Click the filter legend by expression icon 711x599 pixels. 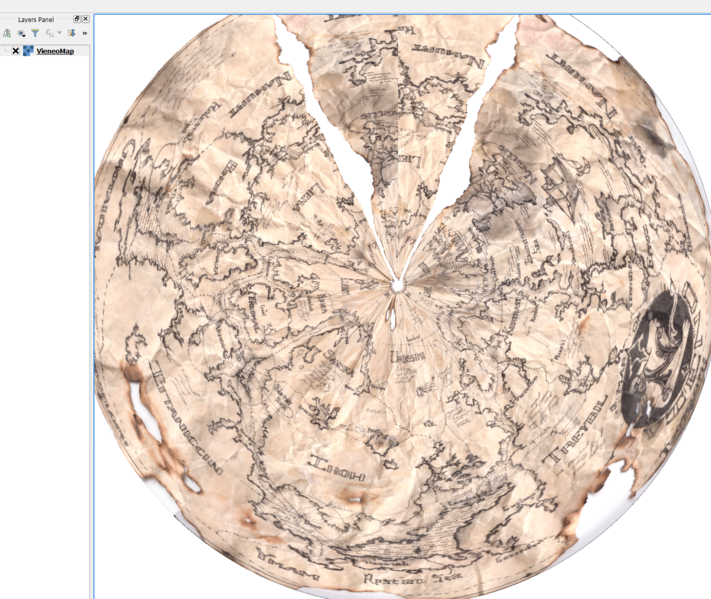[49, 33]
